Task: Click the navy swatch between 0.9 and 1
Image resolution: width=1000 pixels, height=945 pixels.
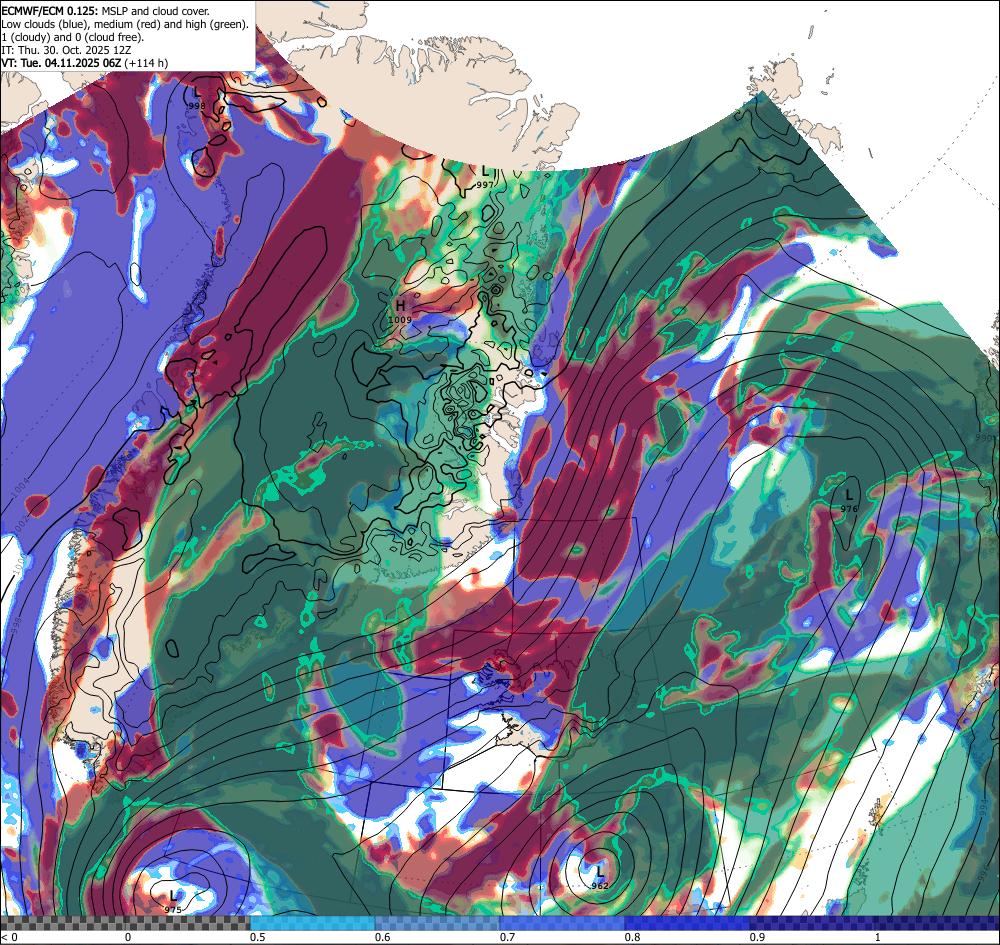Action: tap(812, 923)
